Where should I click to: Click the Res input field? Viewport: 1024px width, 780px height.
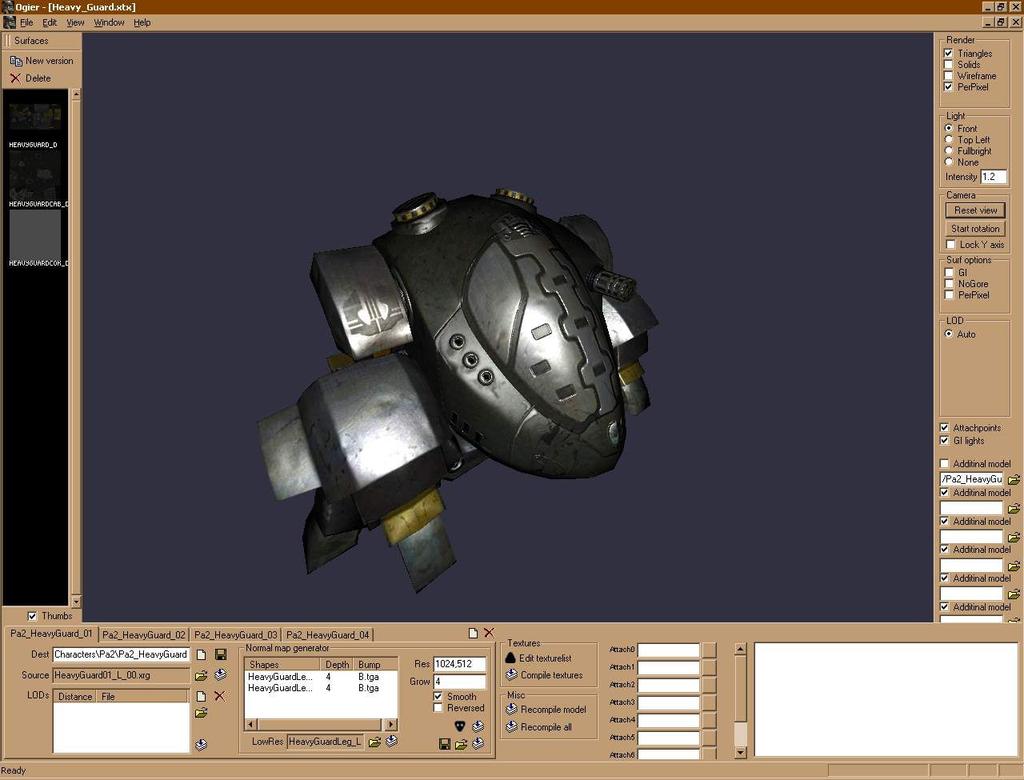coord(460,664)
